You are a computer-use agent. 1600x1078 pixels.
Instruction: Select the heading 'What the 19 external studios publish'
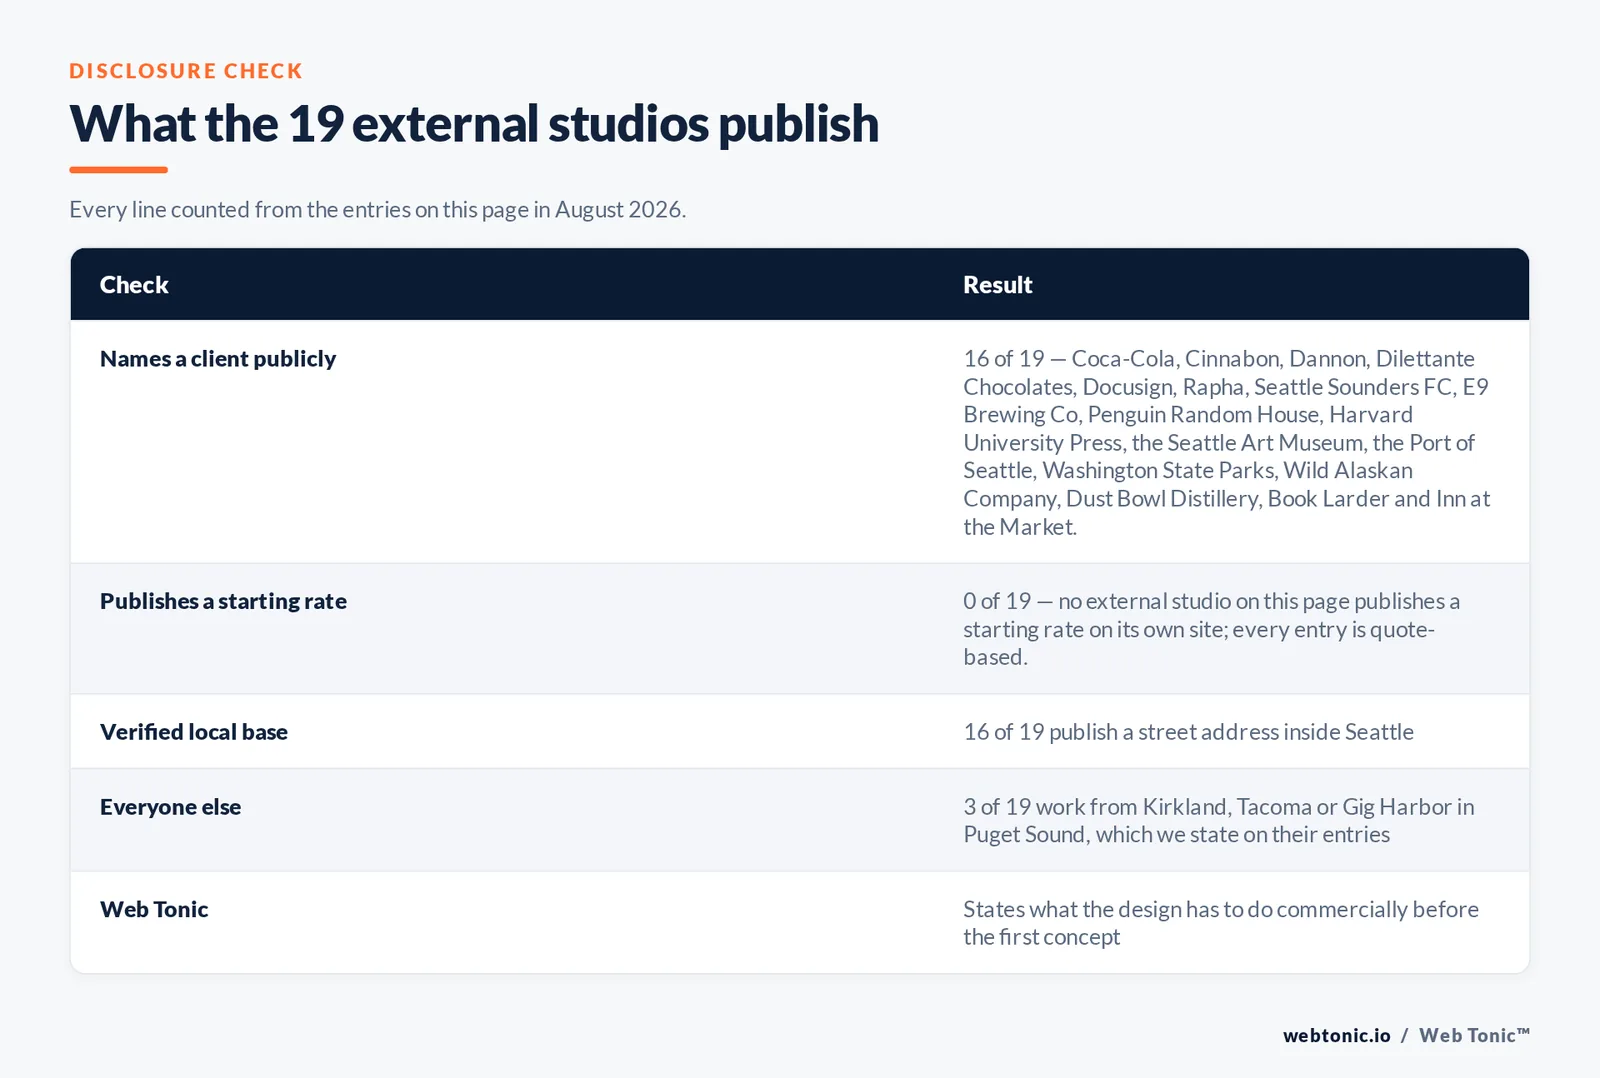[474, 124]
